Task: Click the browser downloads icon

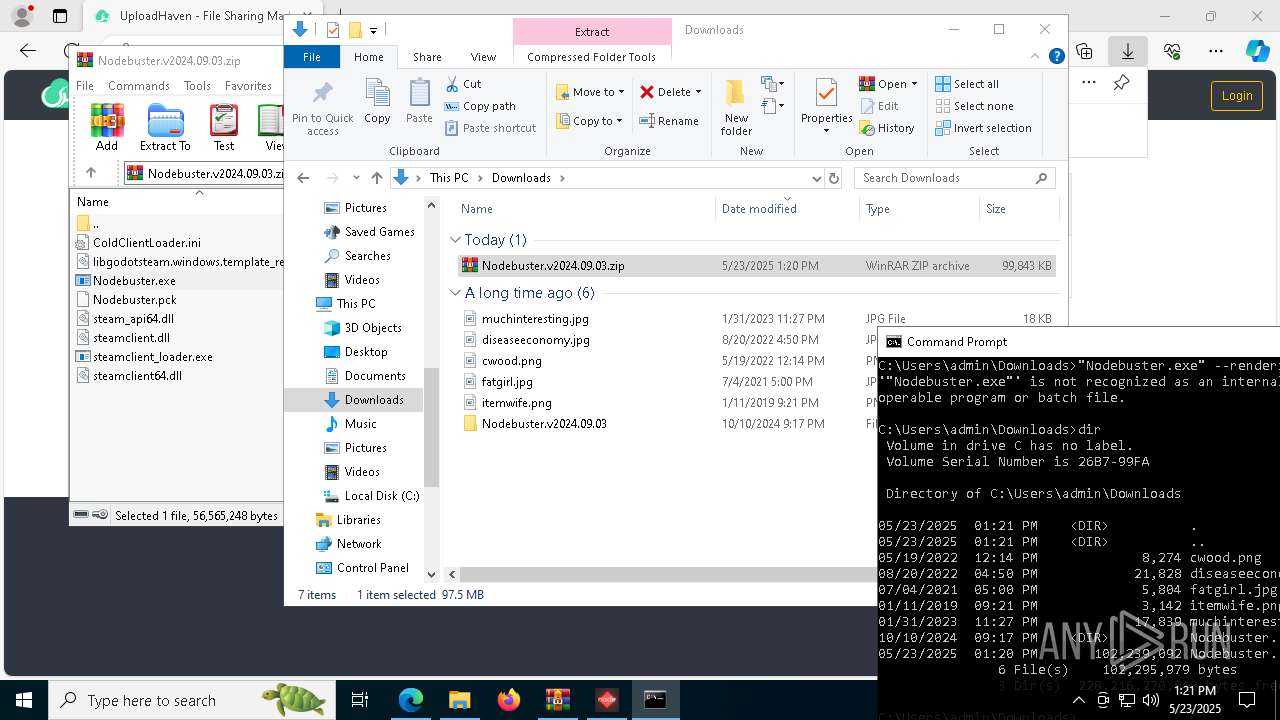Action: coord(1128,51)
